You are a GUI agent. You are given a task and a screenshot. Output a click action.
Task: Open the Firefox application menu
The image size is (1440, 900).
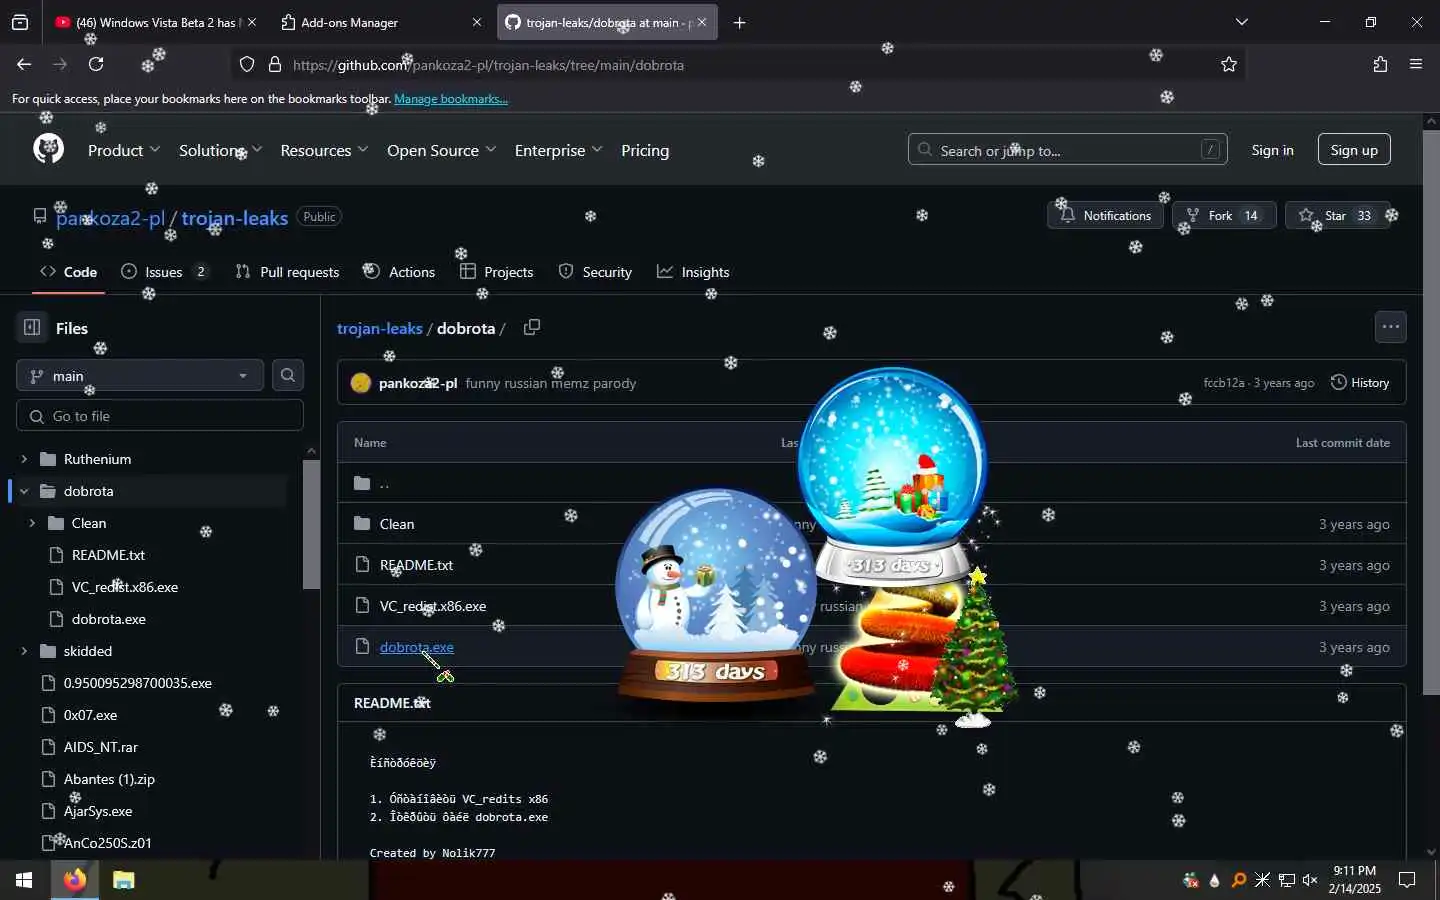coord(1416,65)
